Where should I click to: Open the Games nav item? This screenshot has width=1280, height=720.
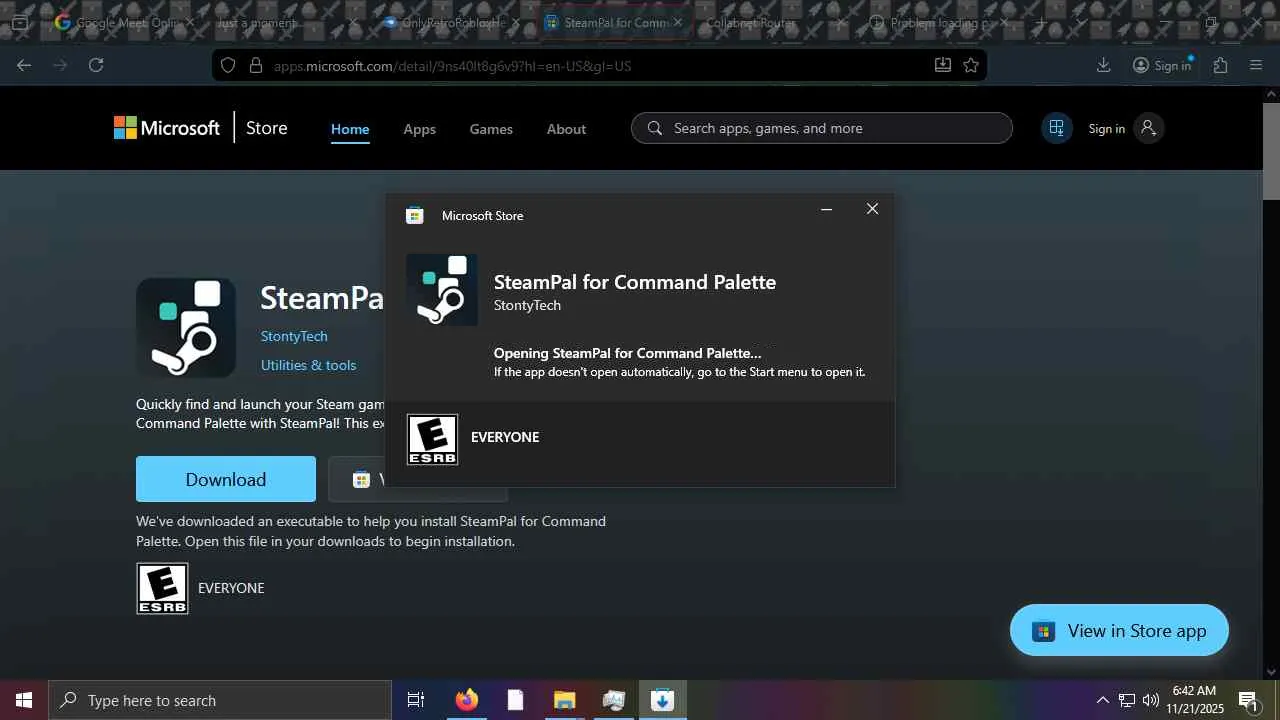[491, 129]
